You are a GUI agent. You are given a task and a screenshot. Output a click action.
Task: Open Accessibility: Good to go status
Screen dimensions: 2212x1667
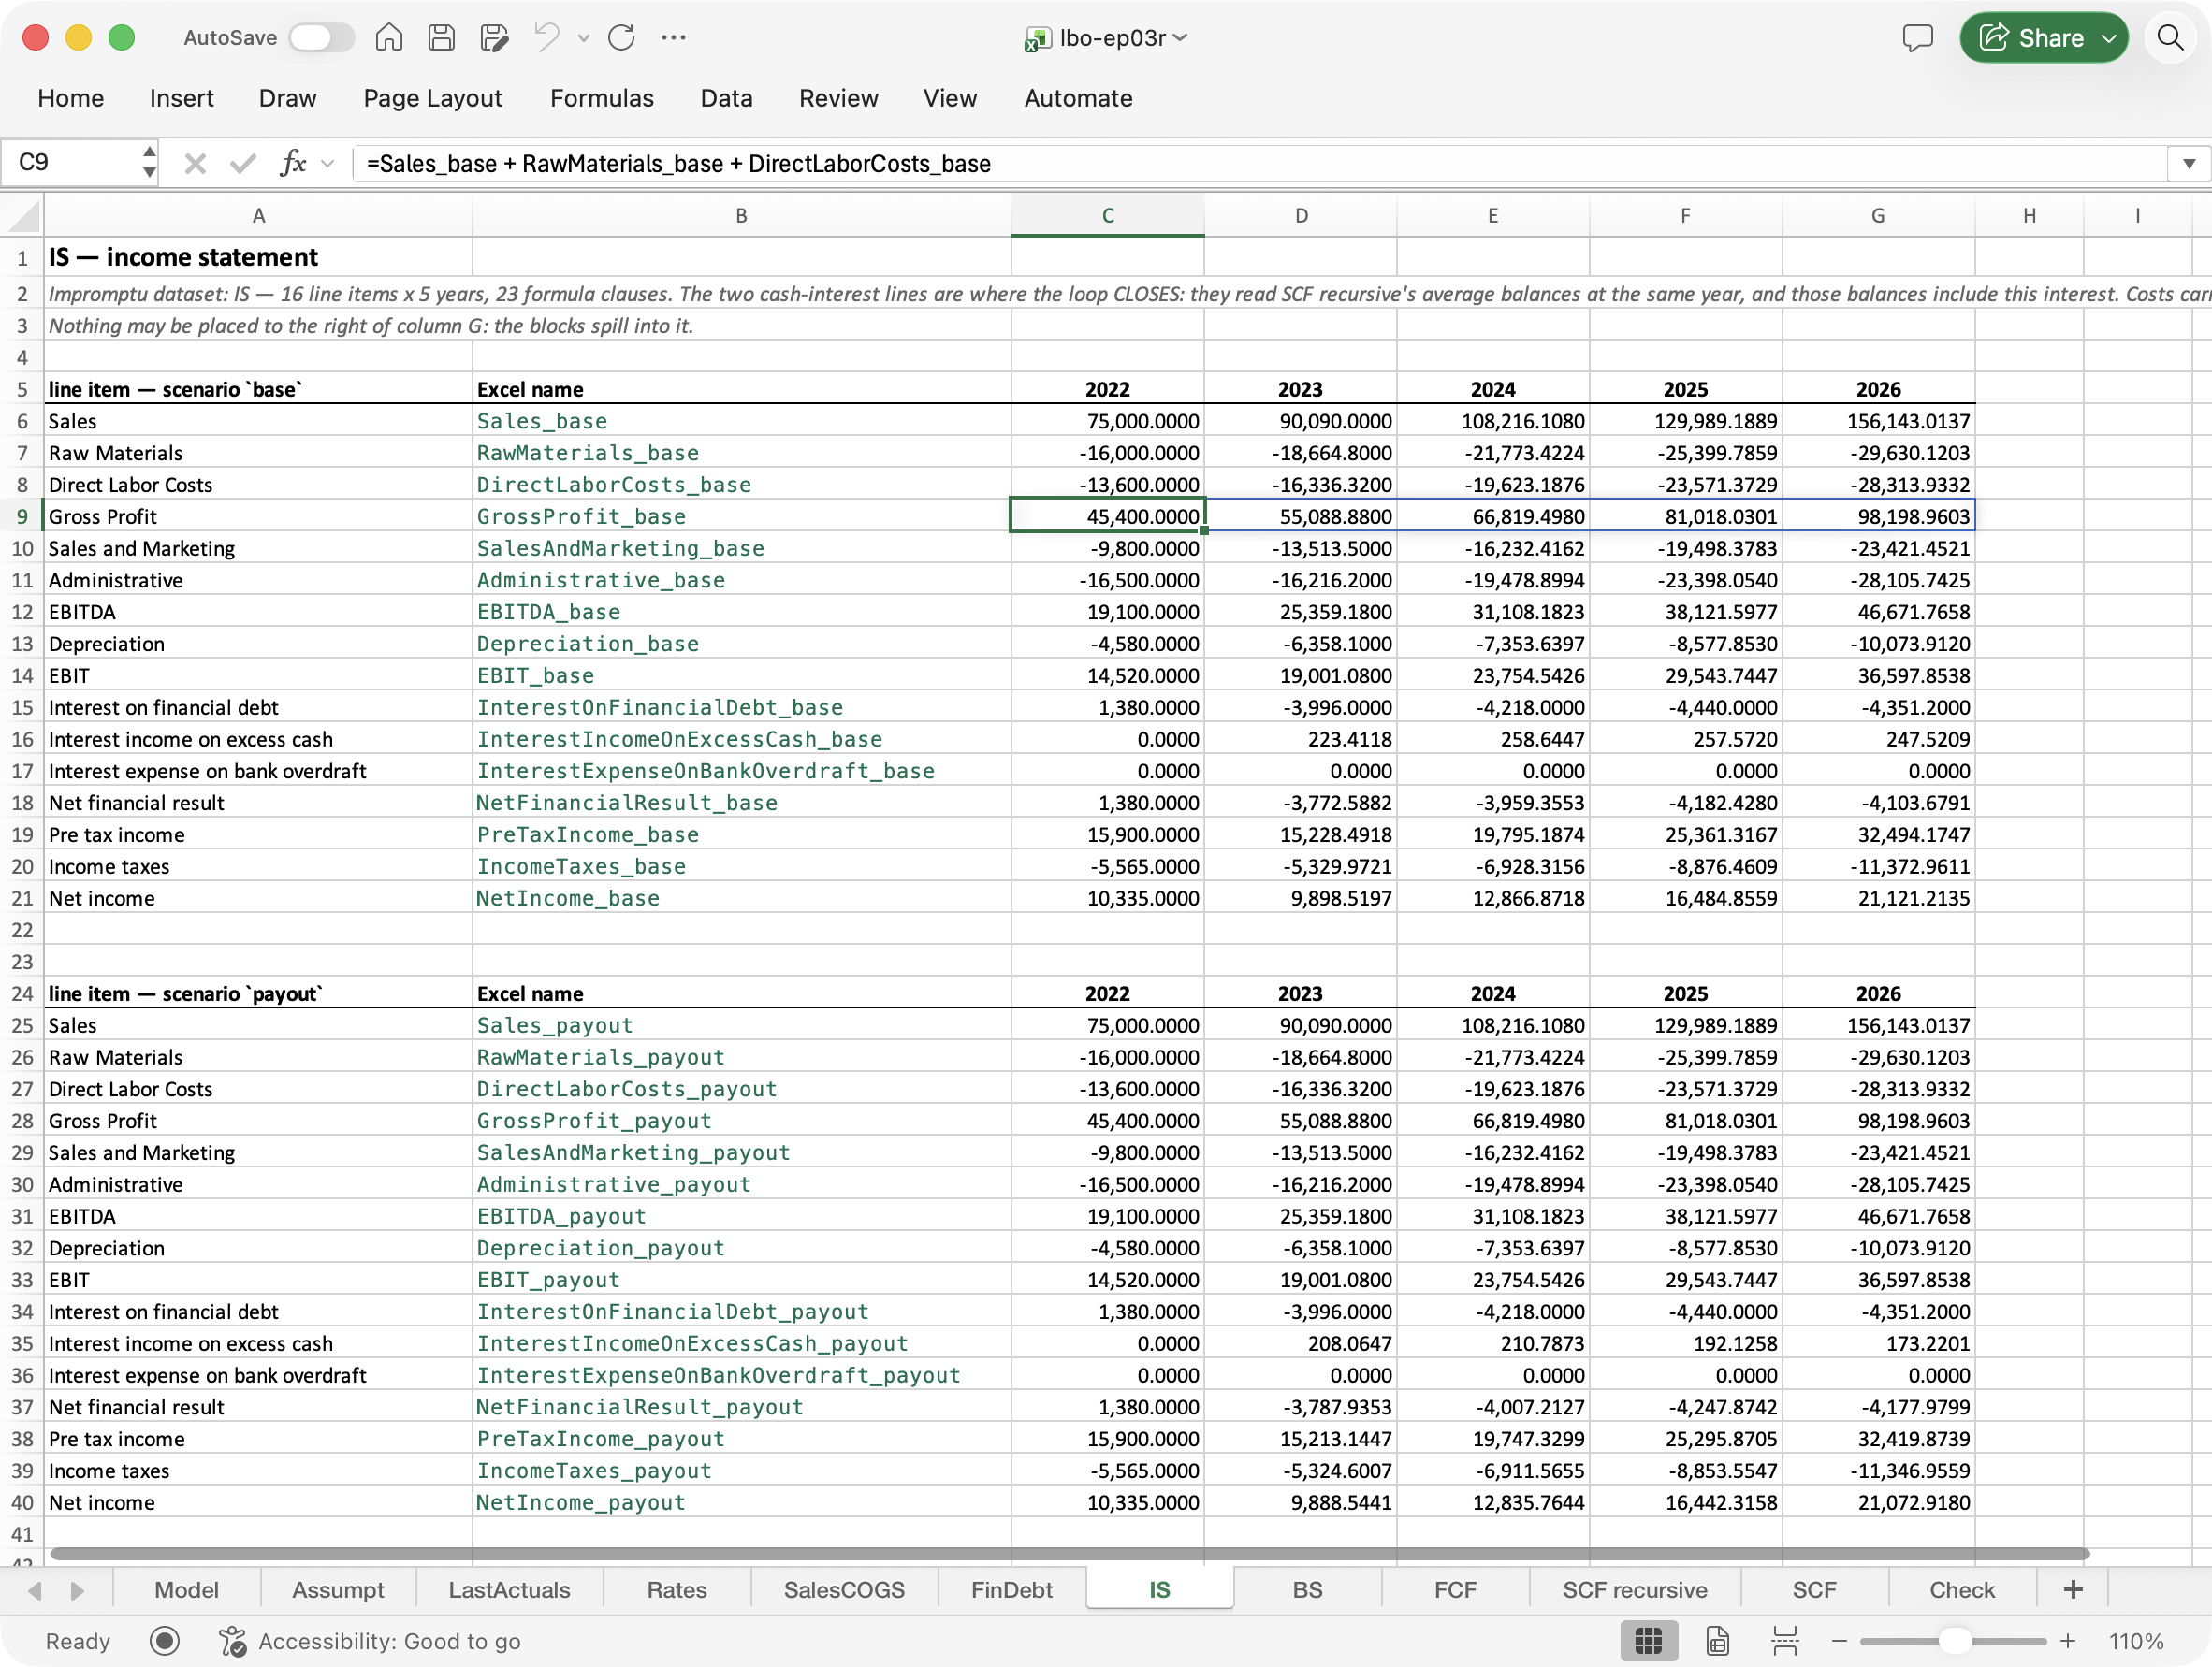[370, 1641]
